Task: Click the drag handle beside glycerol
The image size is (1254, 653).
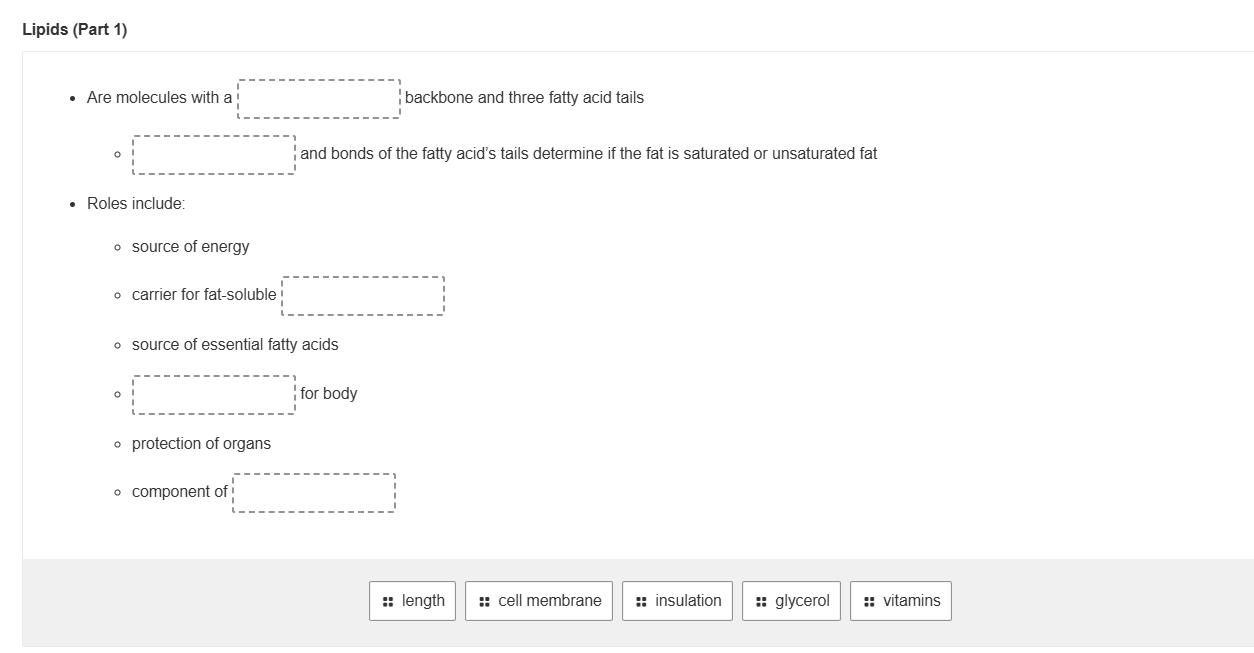Action: [x=761, y=601]
